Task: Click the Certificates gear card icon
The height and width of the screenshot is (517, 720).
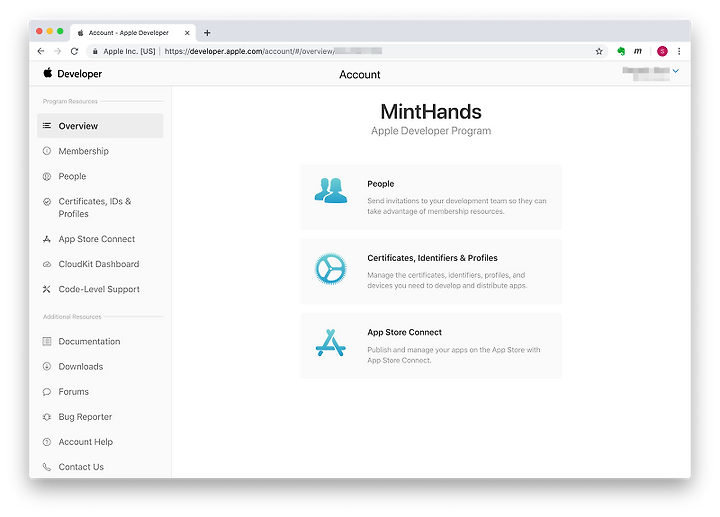Action: coord(331,269)
